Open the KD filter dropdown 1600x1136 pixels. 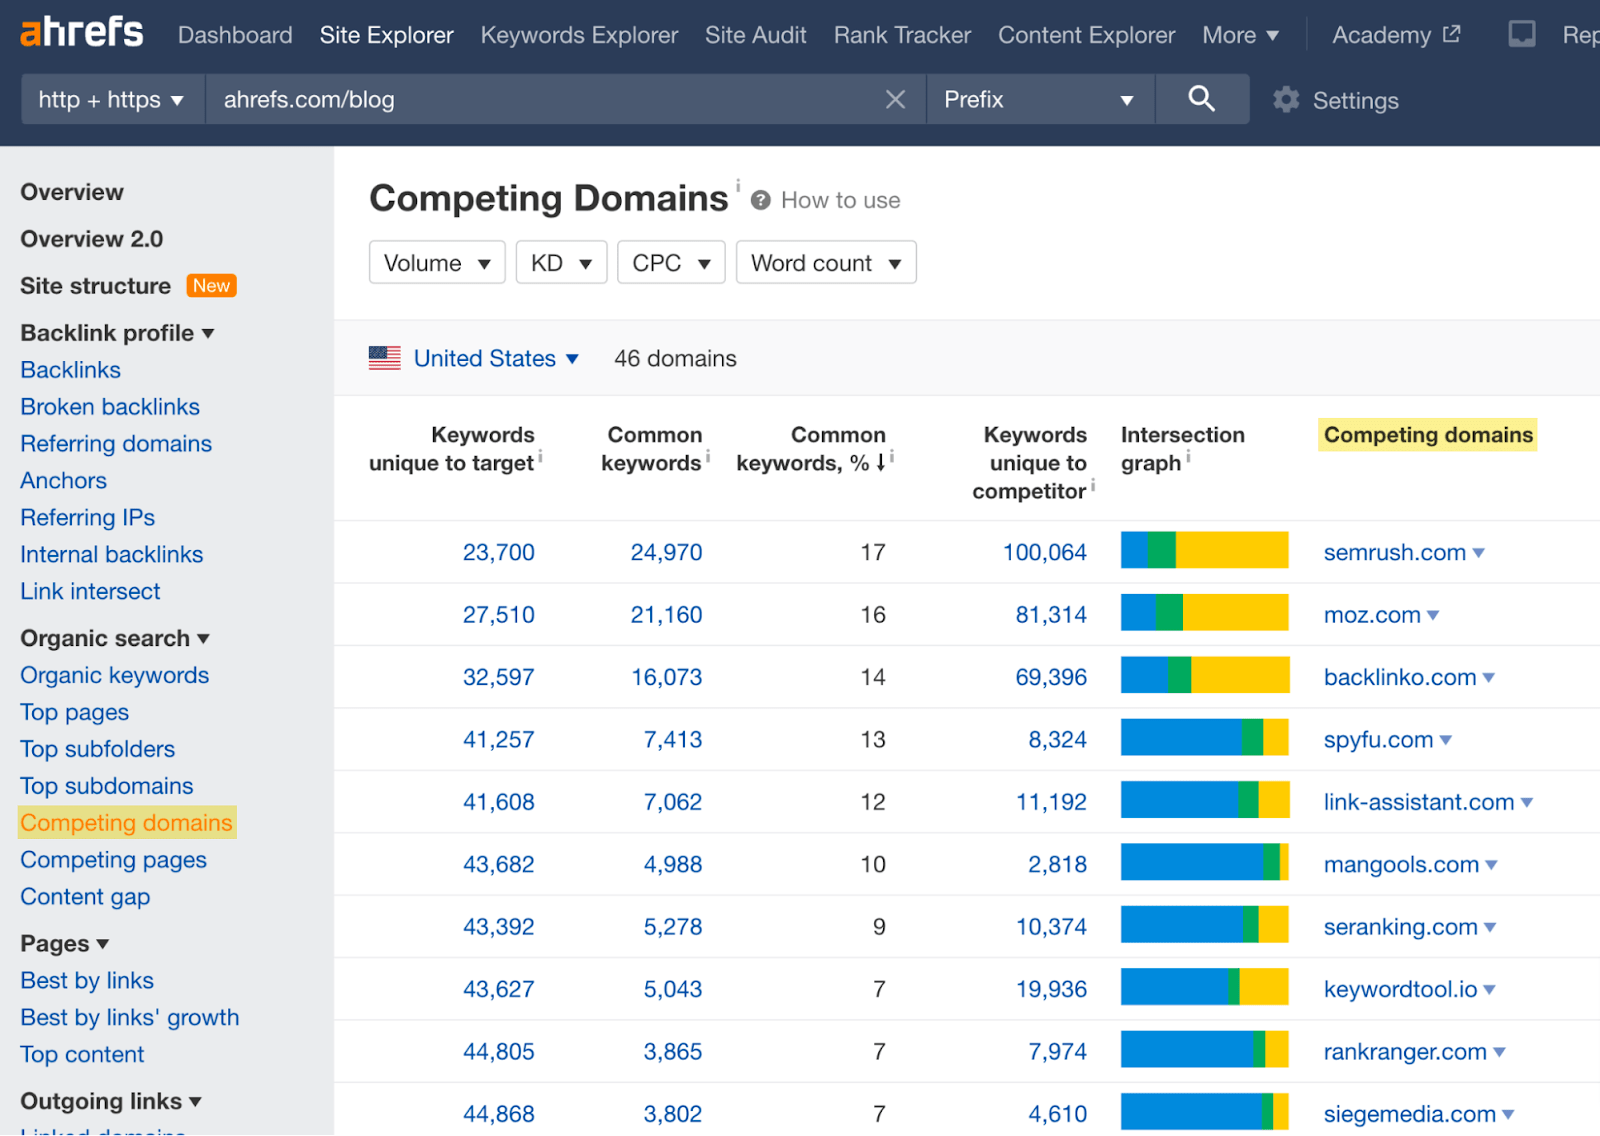tap(561, 263)
